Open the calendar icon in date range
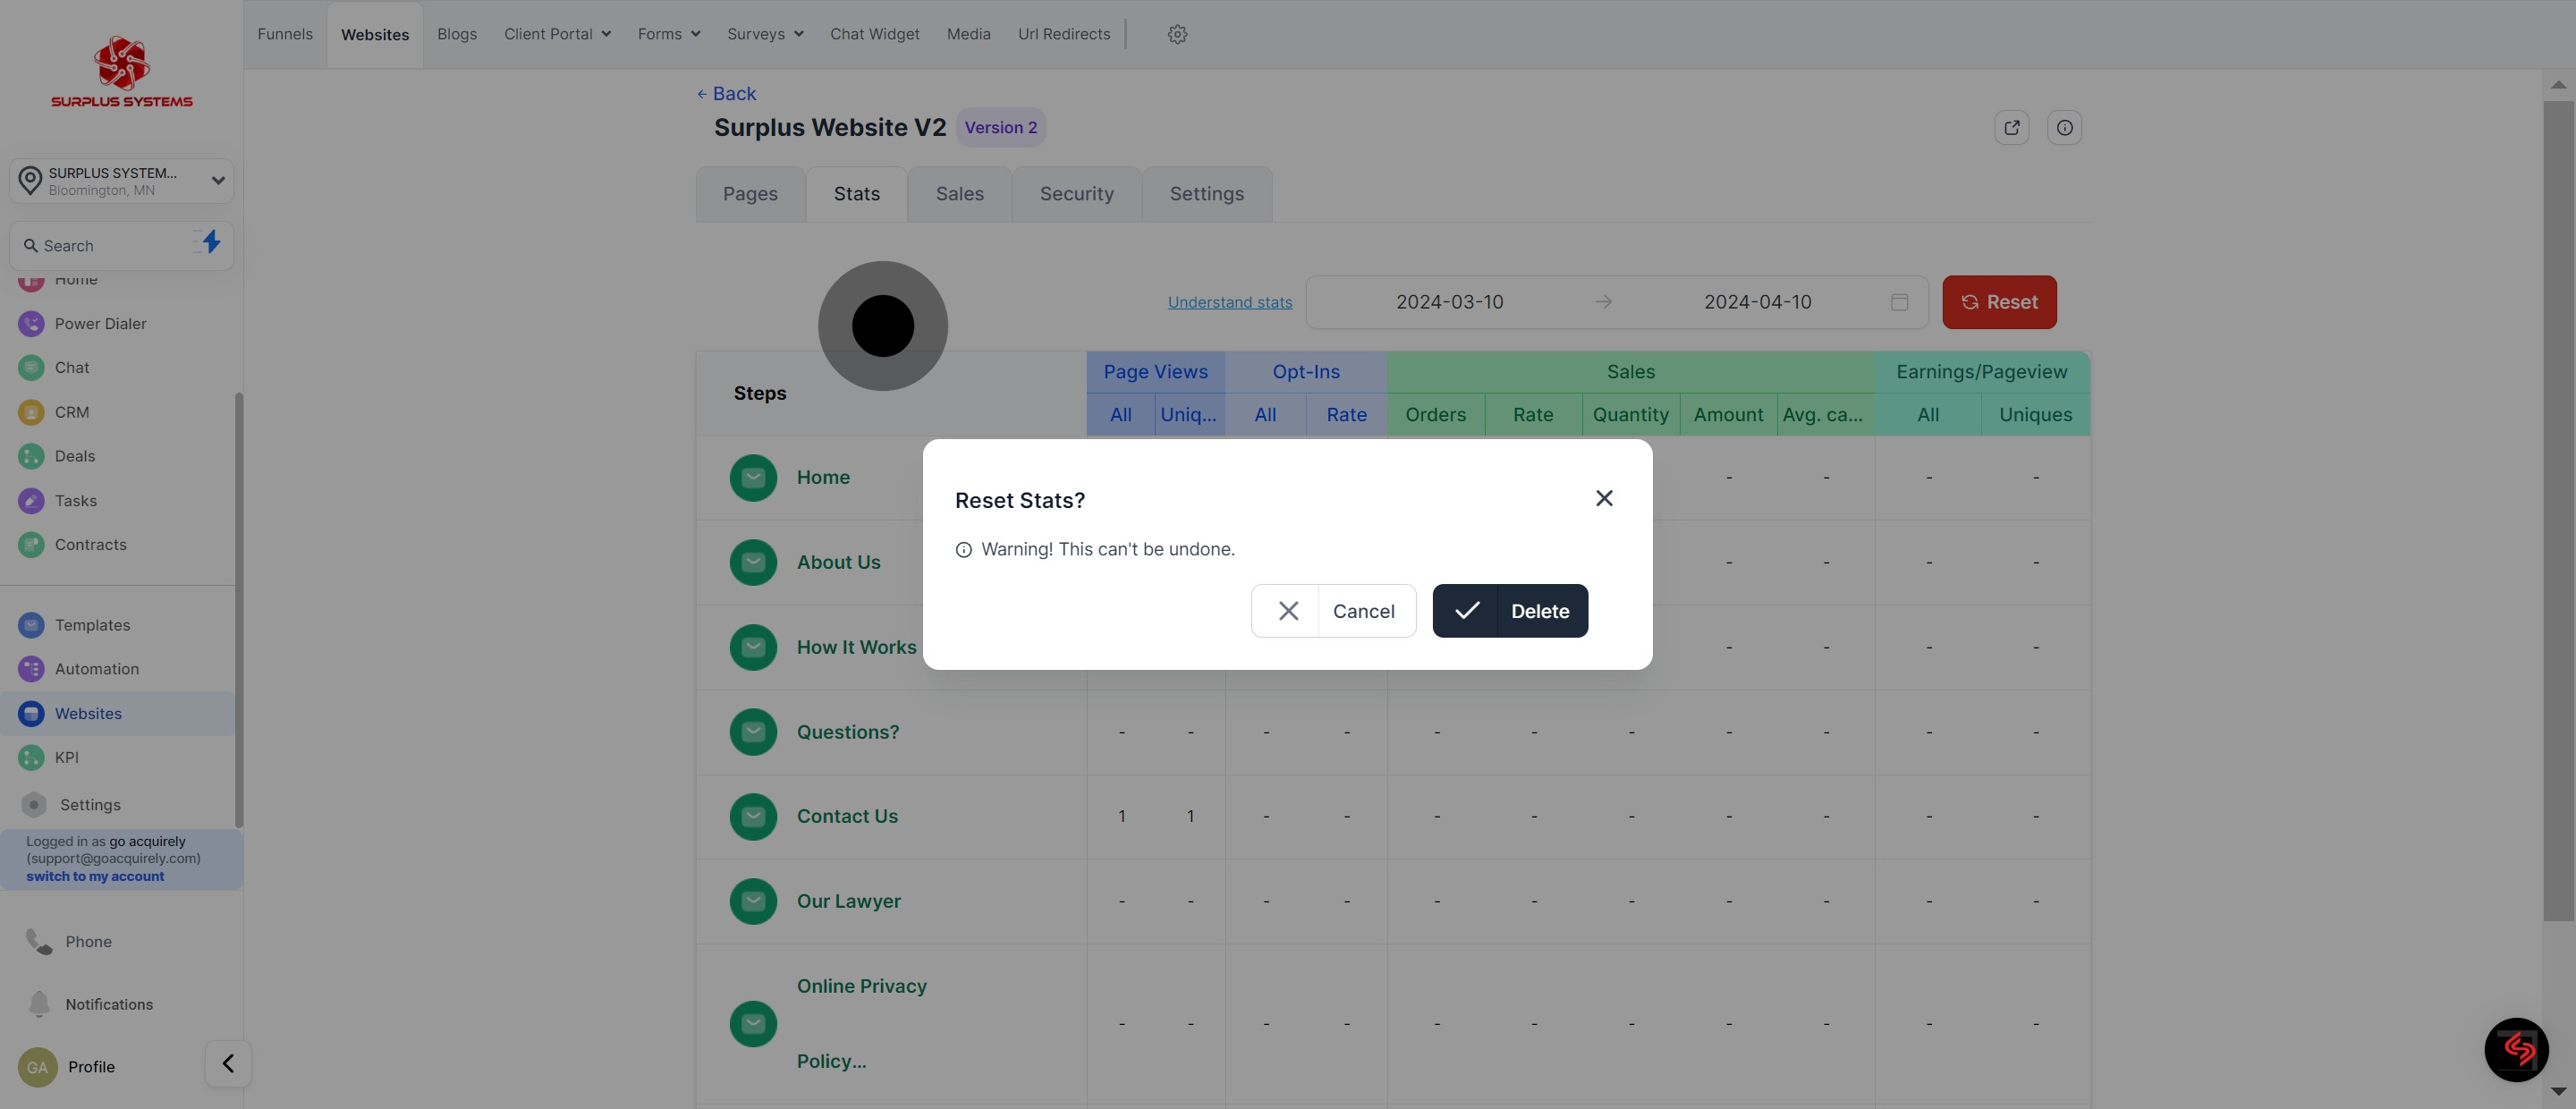Image resolution: width=2576 pixels, height=1109 pixels. click(1899, 302)
